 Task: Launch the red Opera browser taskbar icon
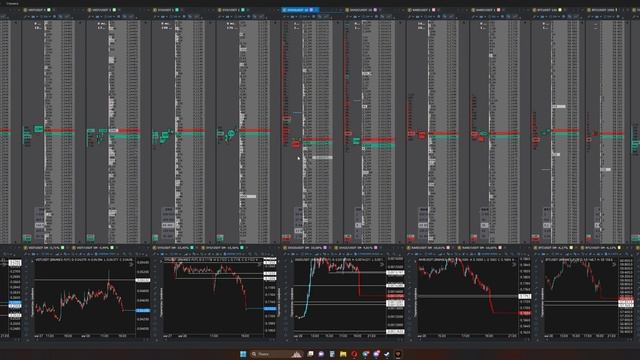354,354
